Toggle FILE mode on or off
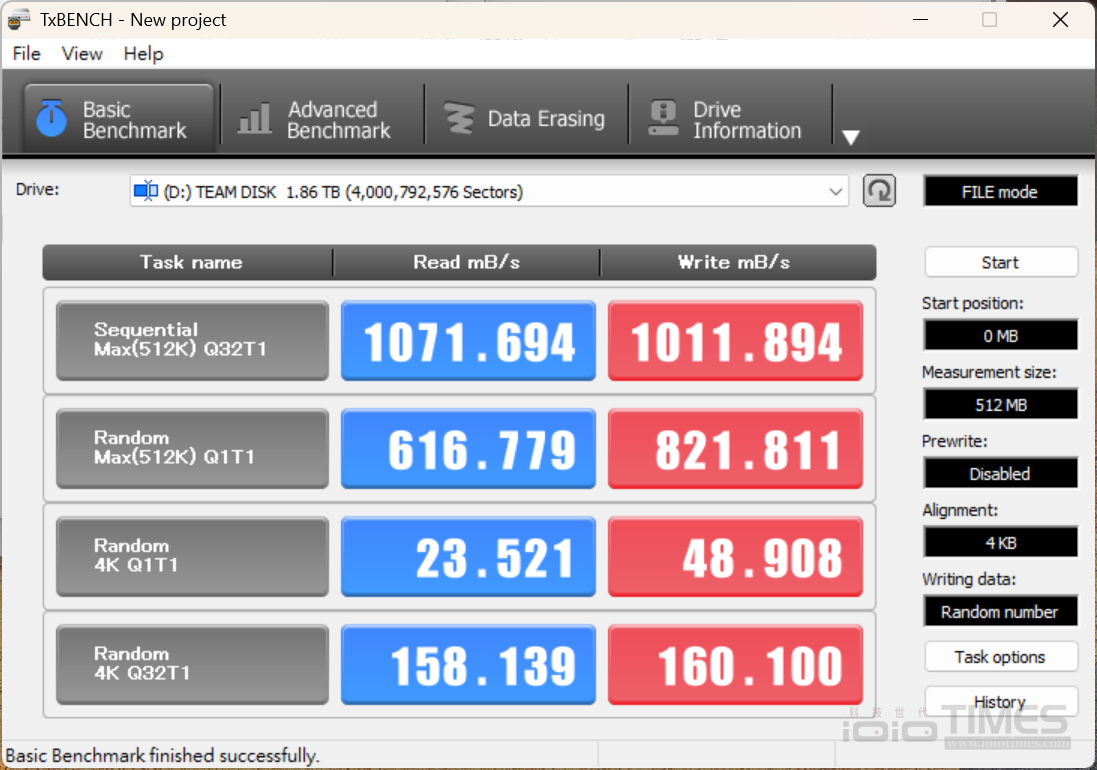Screen dimensions: 1097x770 coord(1000,191)
